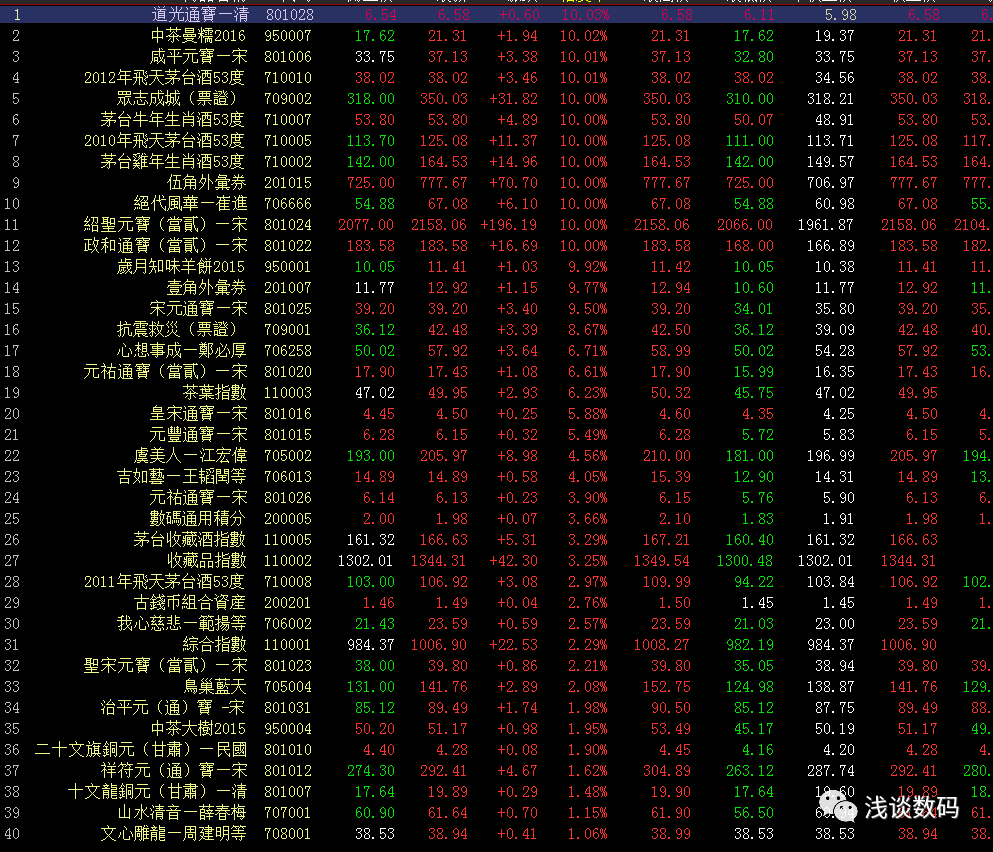Click the 9.92% percentage cell

(587, 267)
